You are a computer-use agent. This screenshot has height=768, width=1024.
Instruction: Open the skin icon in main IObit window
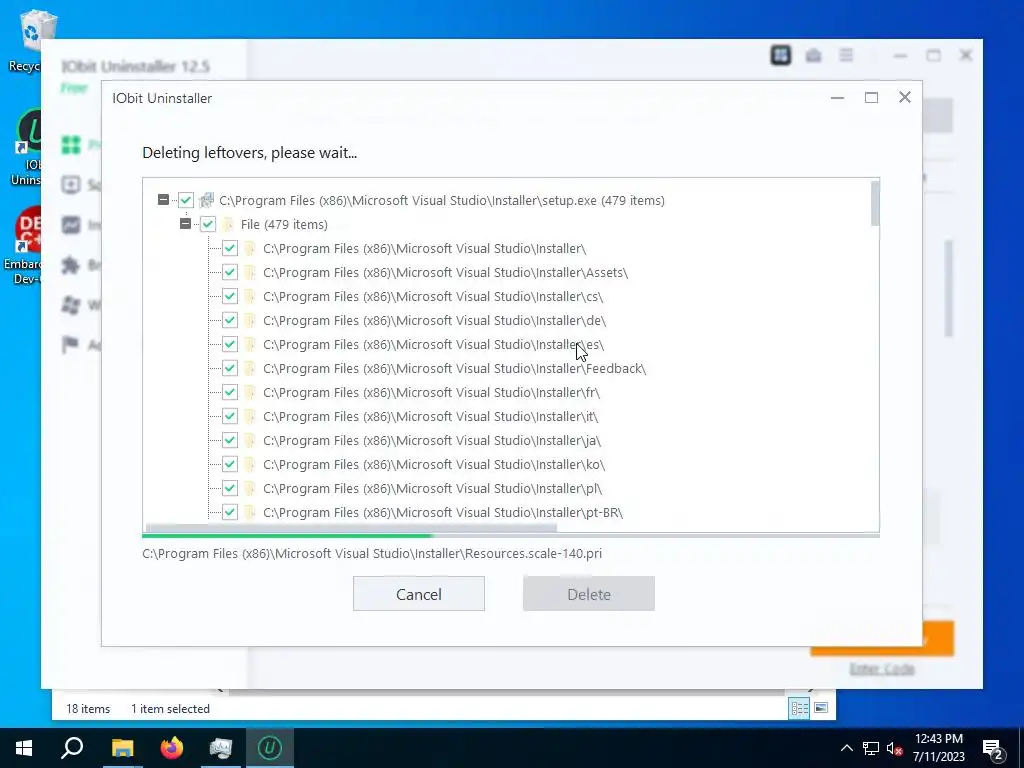pyautogui.click(x=780, y=56)
